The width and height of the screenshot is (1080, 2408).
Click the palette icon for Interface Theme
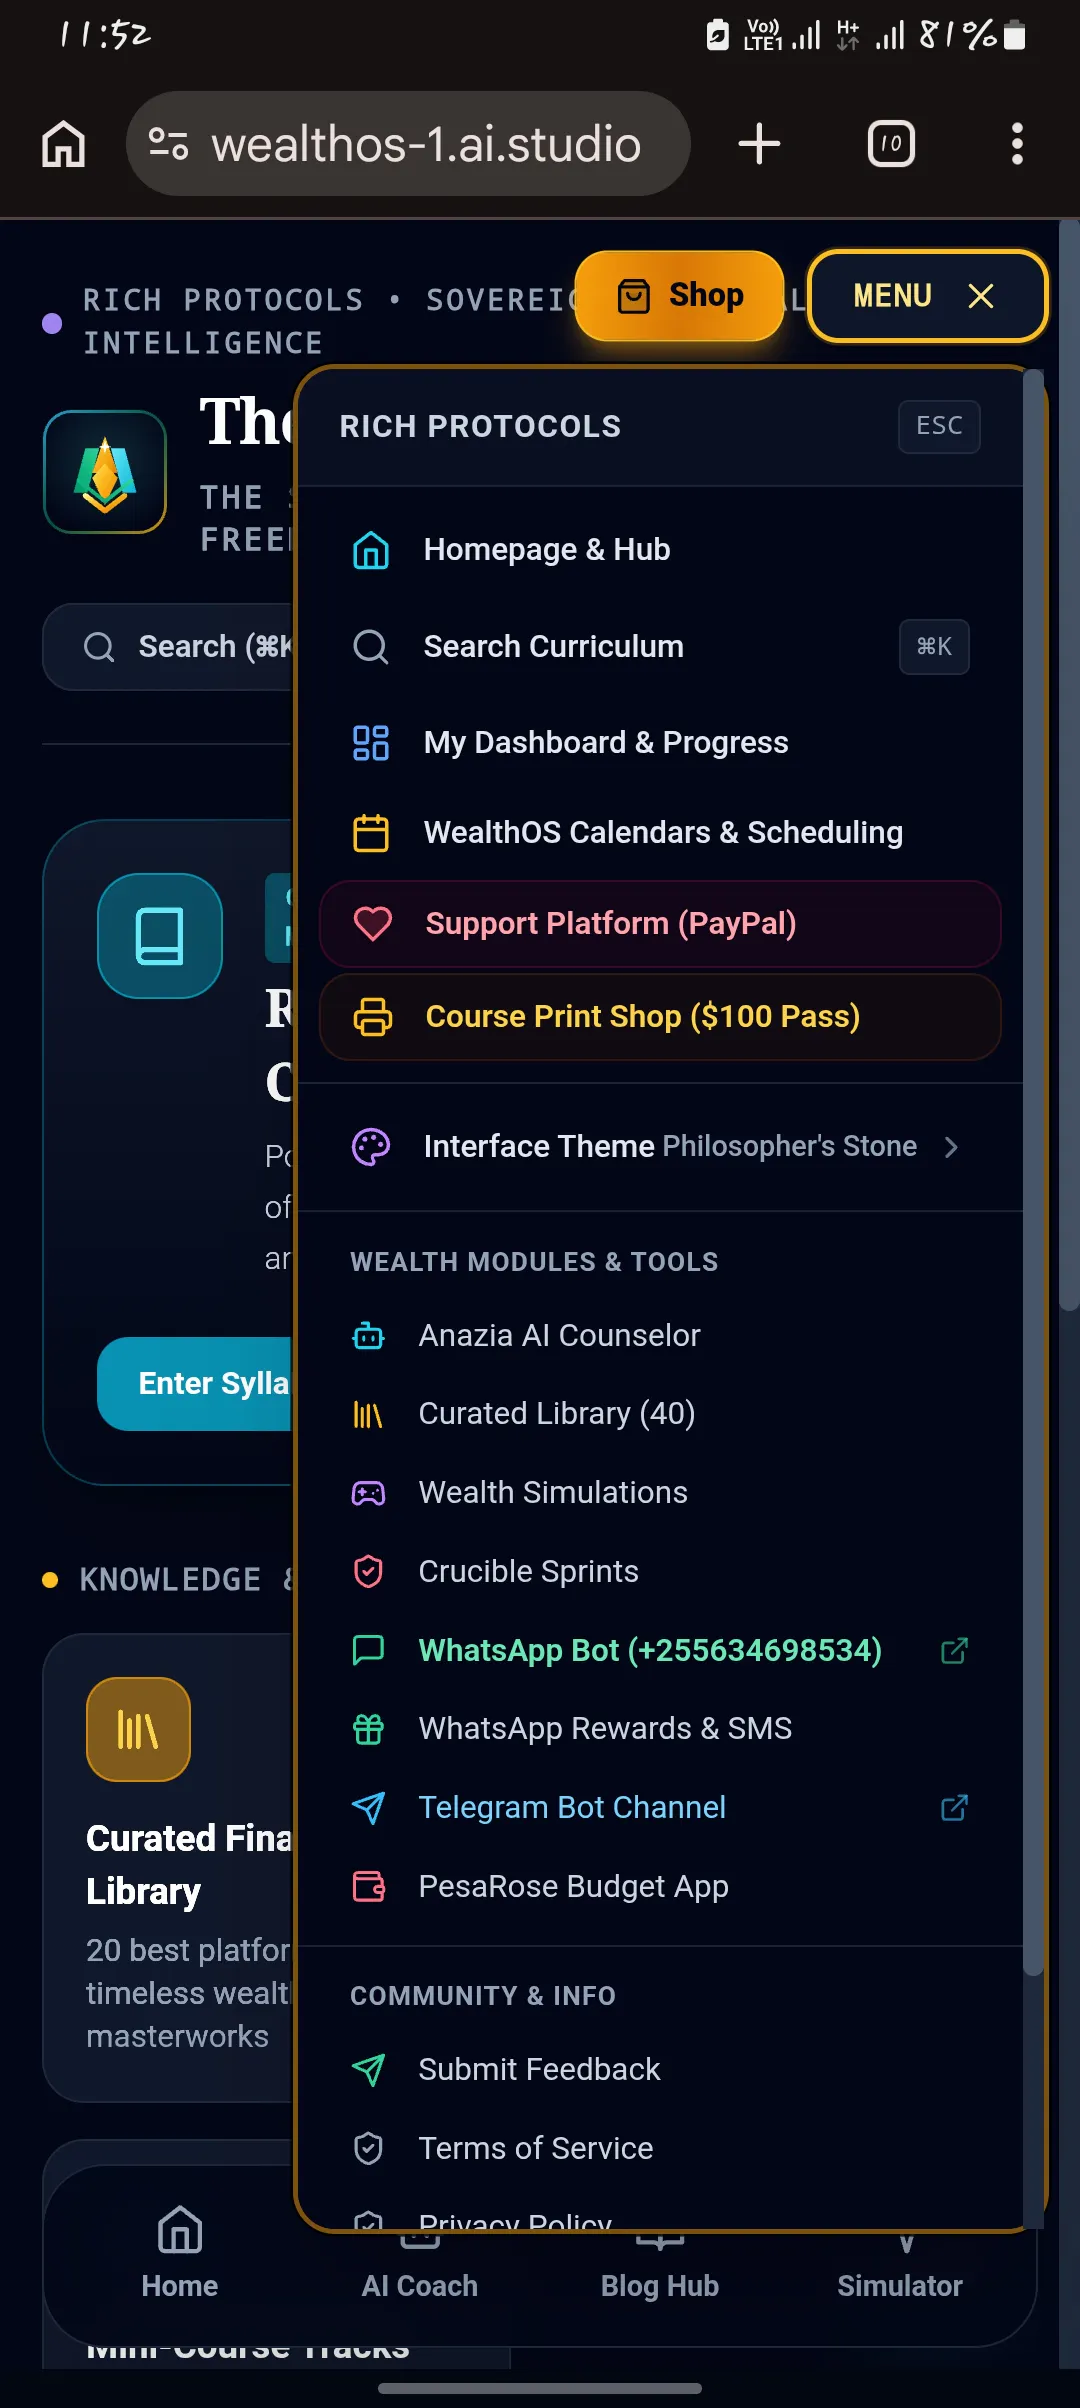371,1147
